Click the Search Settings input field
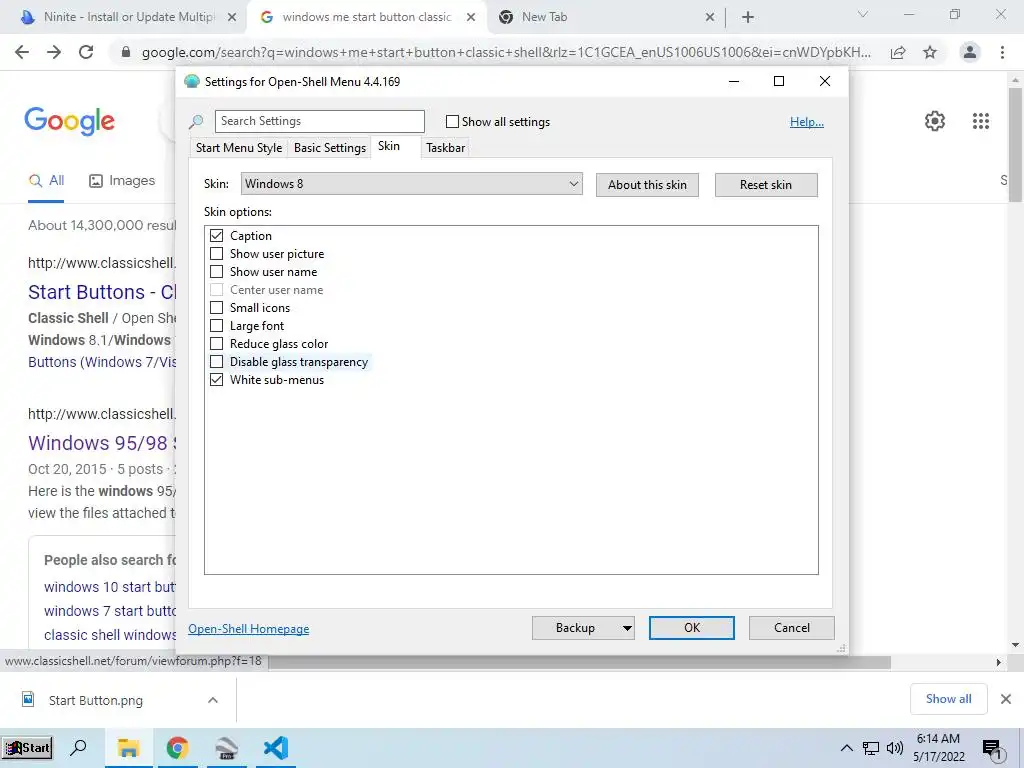Image resolution: width=1024 pixels, height=768 pixels. [320, 121]
